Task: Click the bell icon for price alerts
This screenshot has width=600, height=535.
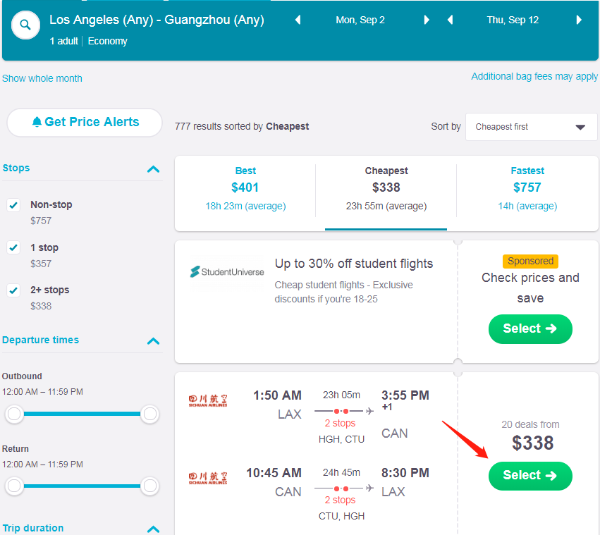Action: [37, 122]
